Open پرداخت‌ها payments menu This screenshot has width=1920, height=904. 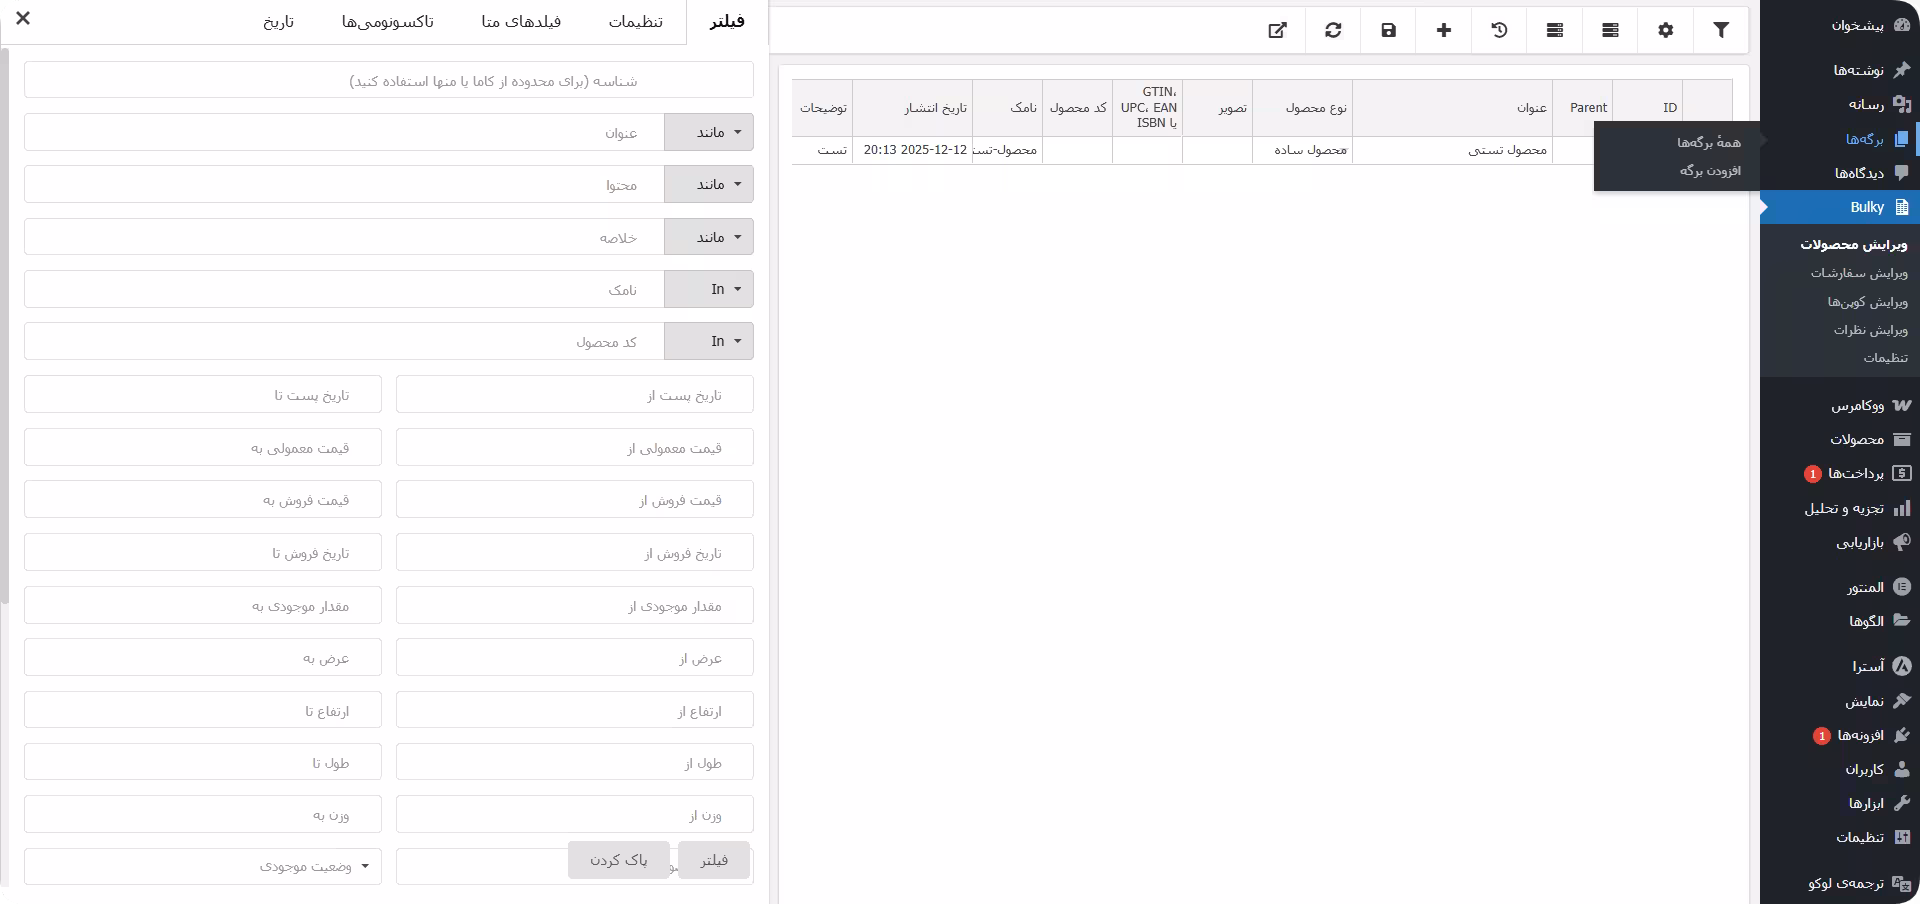pyautogui.click(x=1840, y=473)
